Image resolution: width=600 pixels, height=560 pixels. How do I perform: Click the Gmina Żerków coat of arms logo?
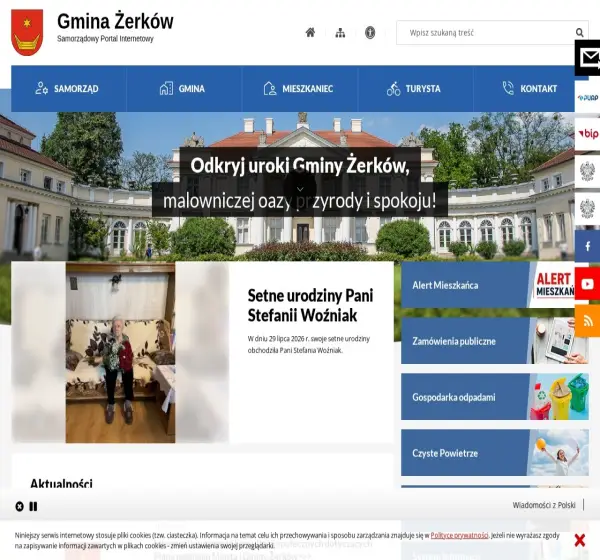(x=27, y=33)
